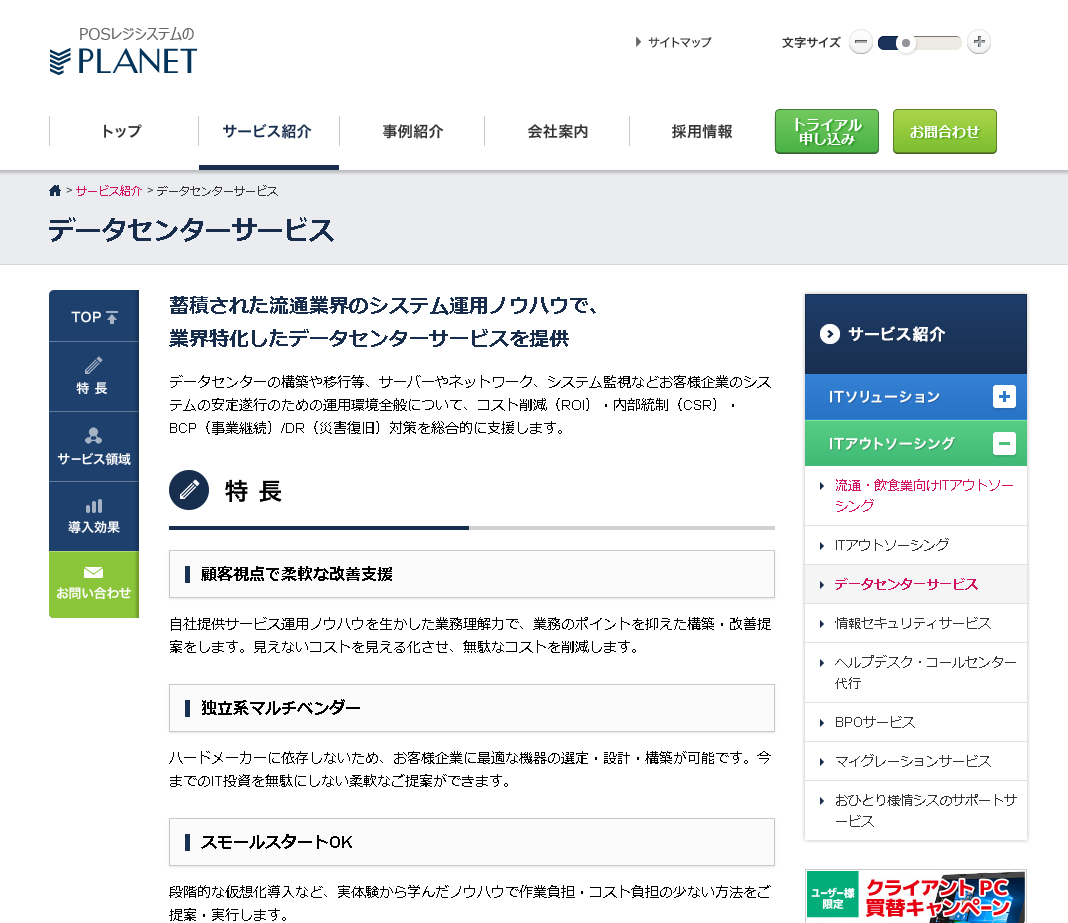This screenshot has width=1068, height=923.
Task: Select 事例紹介 in main navigation
Action: click(412, 131)
